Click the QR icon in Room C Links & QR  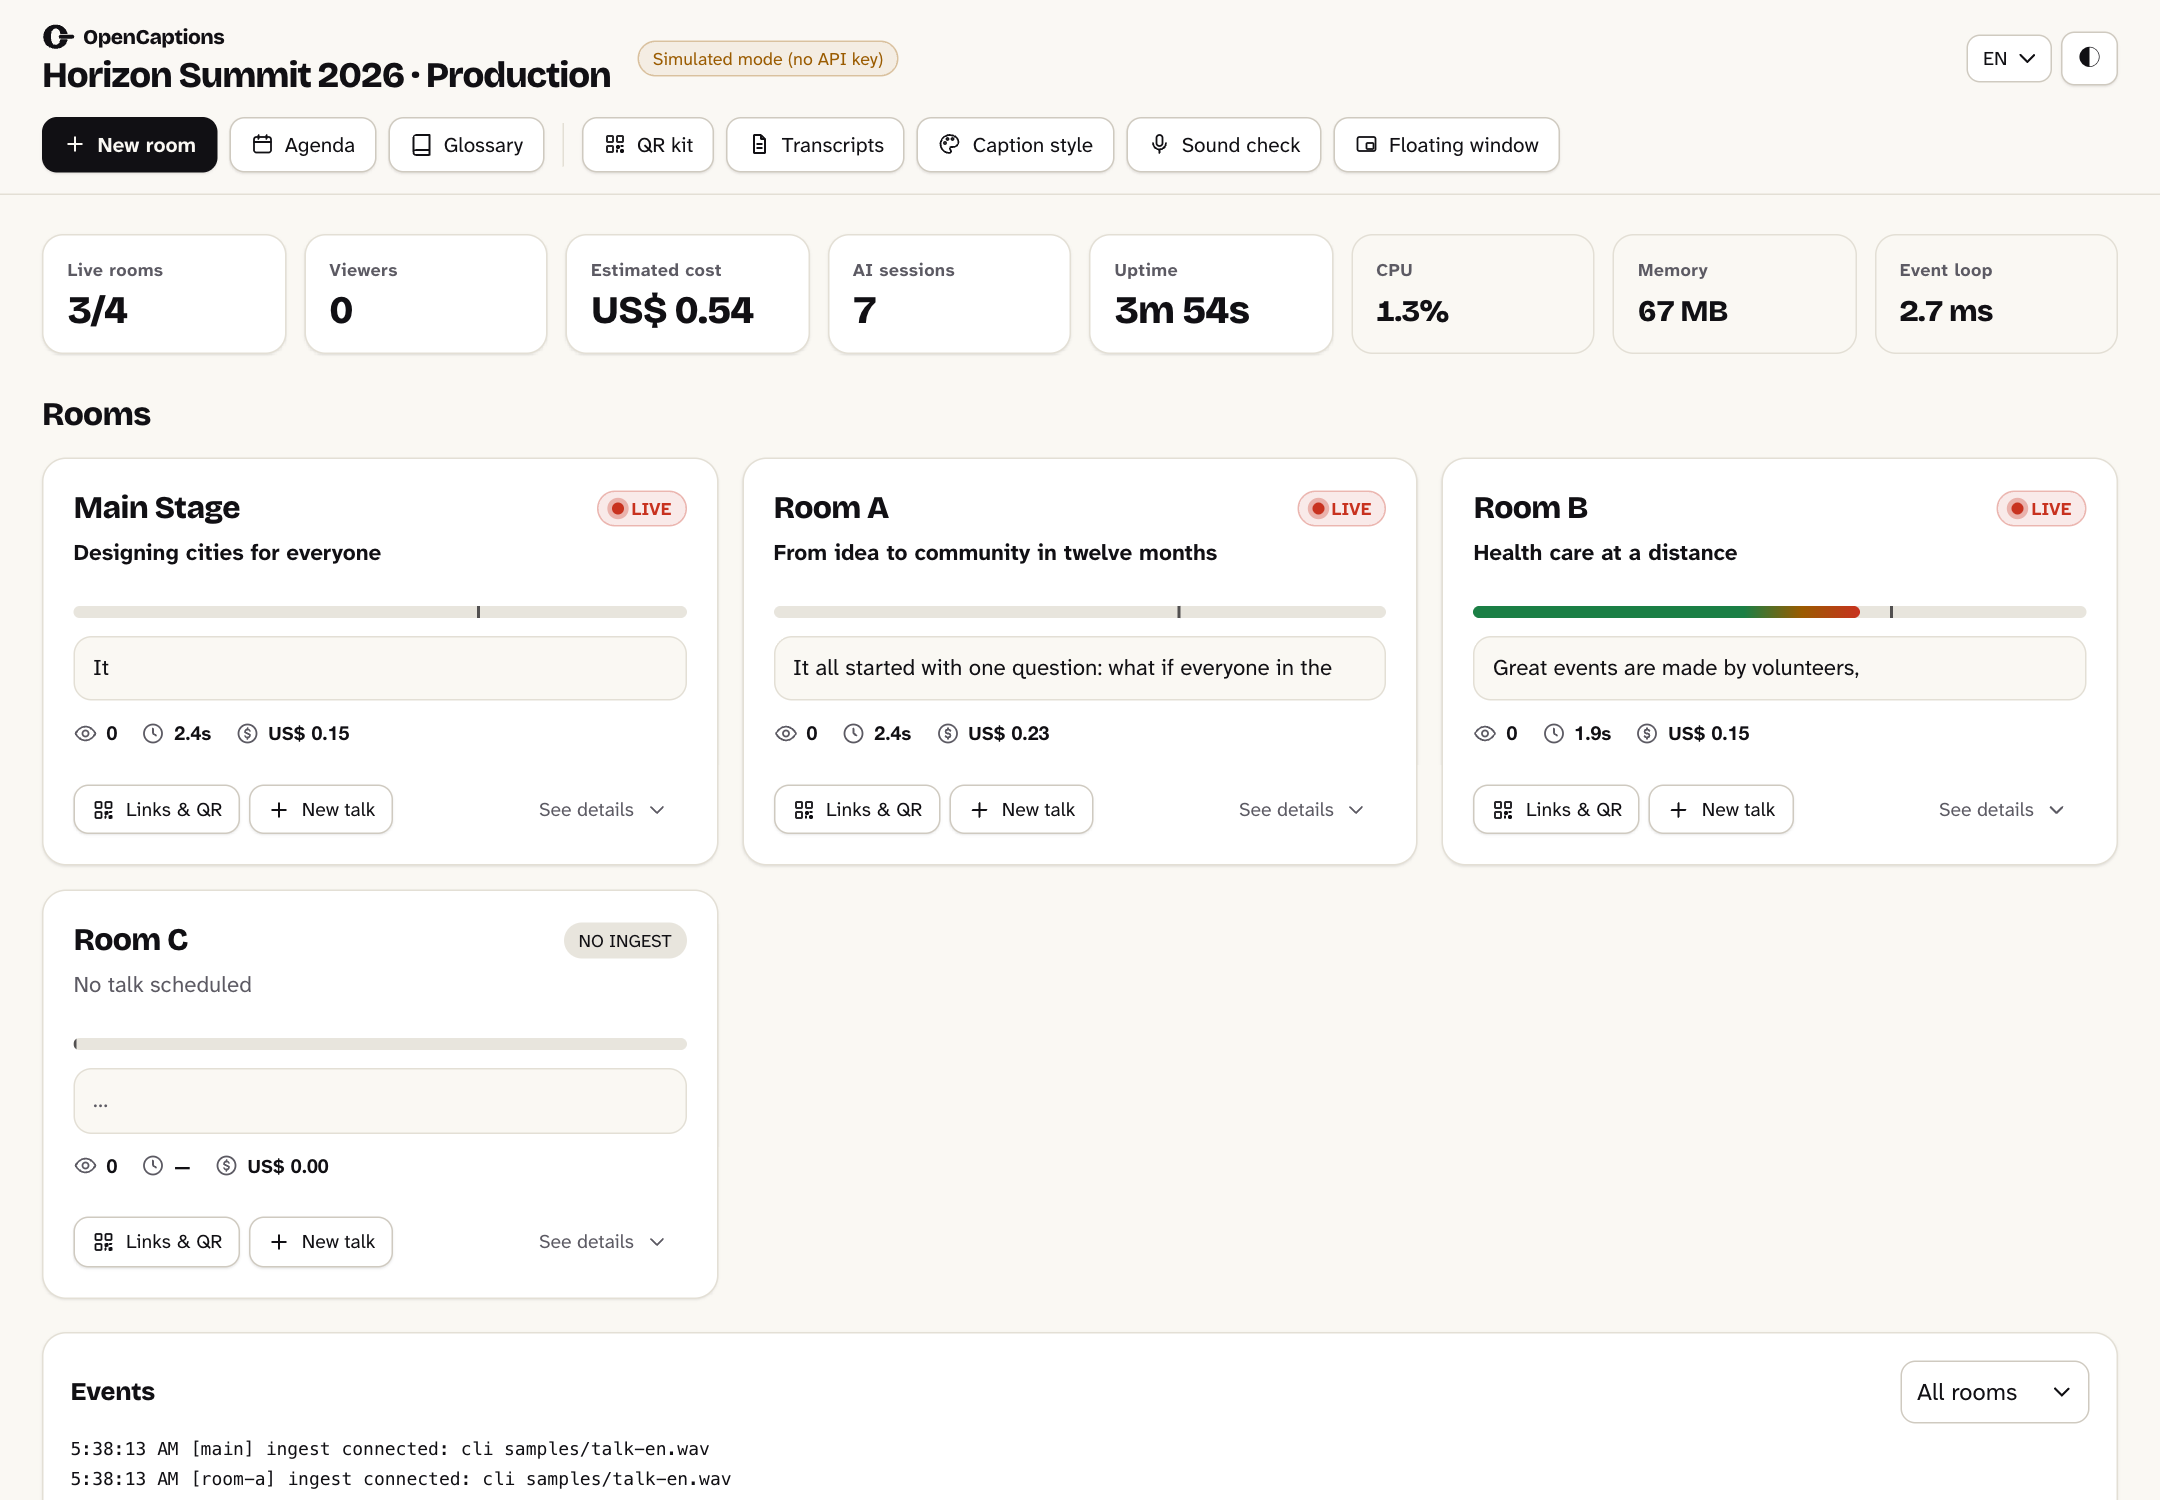103,1241
